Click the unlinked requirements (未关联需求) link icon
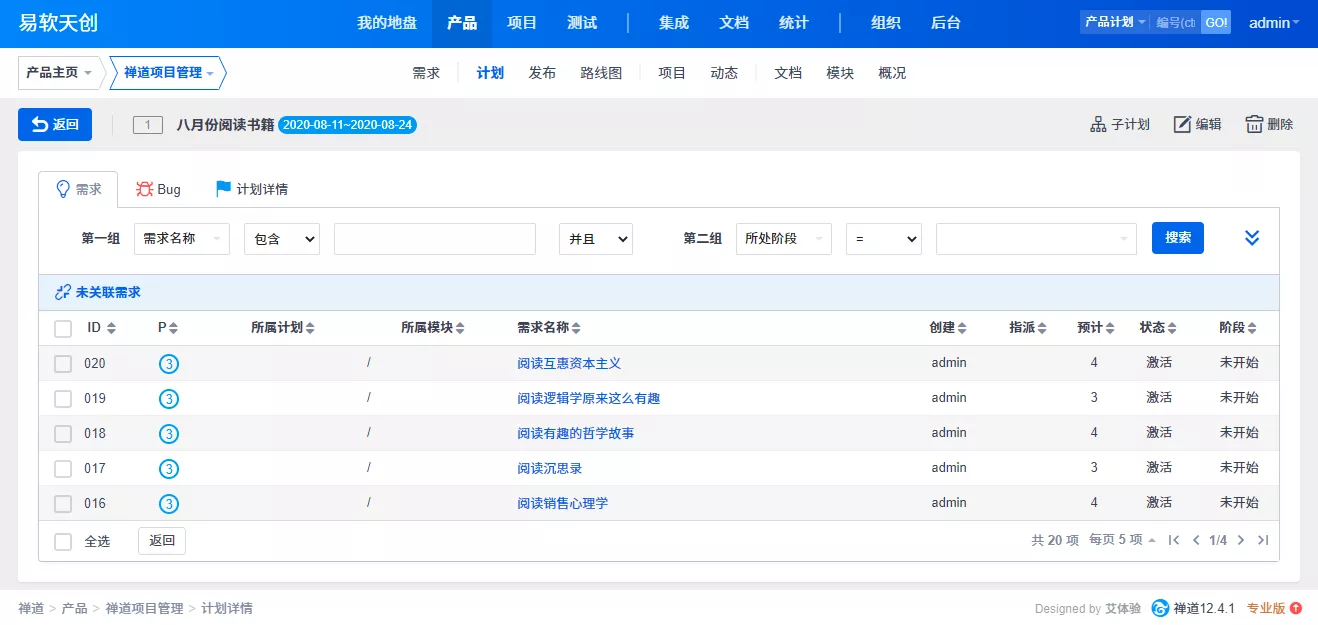 coord(63,293)
